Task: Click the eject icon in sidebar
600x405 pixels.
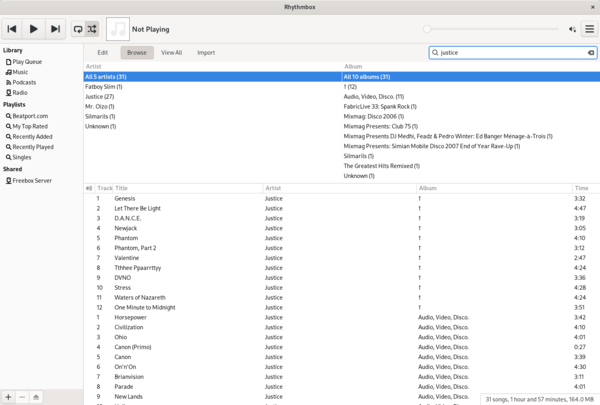Action: tap(37, 397)
